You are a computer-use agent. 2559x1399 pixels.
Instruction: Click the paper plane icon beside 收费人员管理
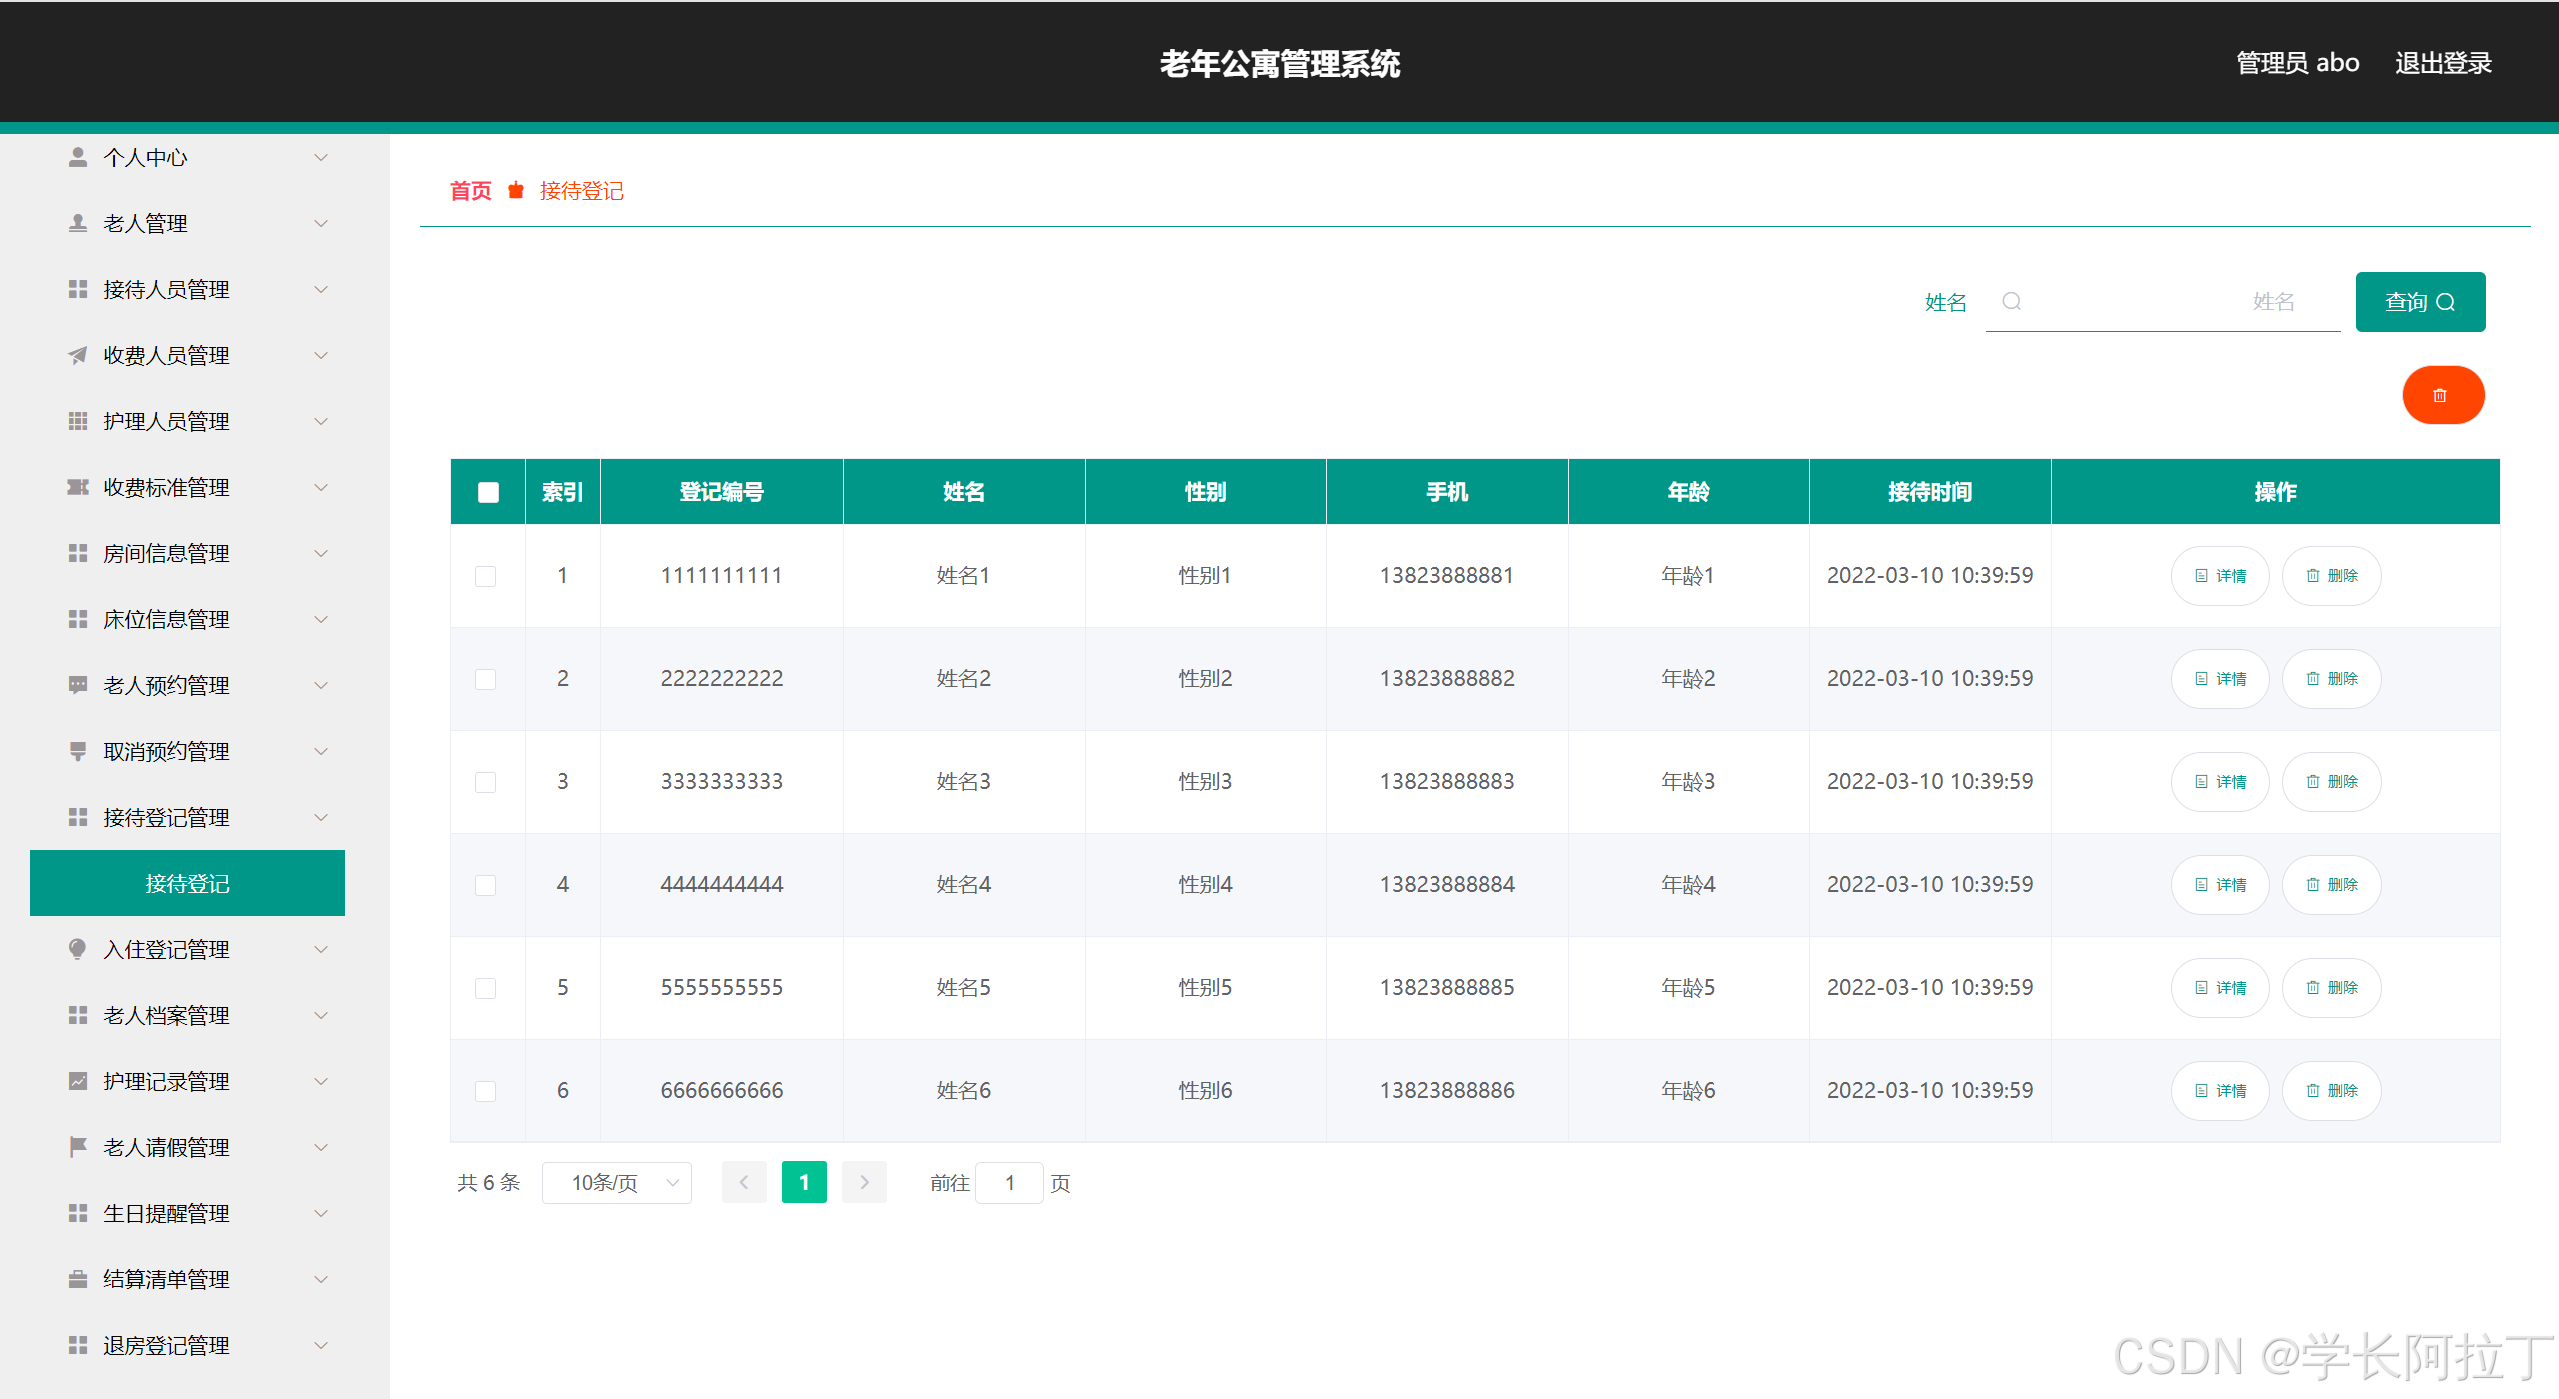[77, 355]
